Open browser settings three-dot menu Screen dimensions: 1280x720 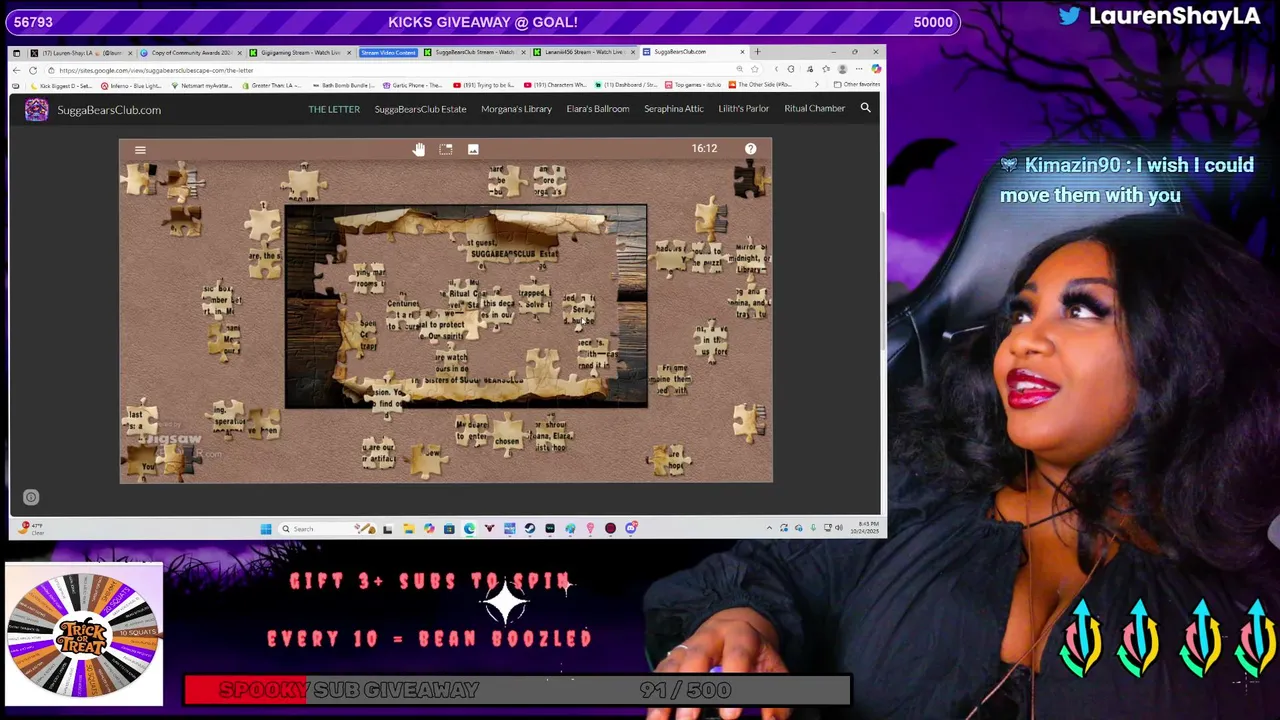pos(859,69)
